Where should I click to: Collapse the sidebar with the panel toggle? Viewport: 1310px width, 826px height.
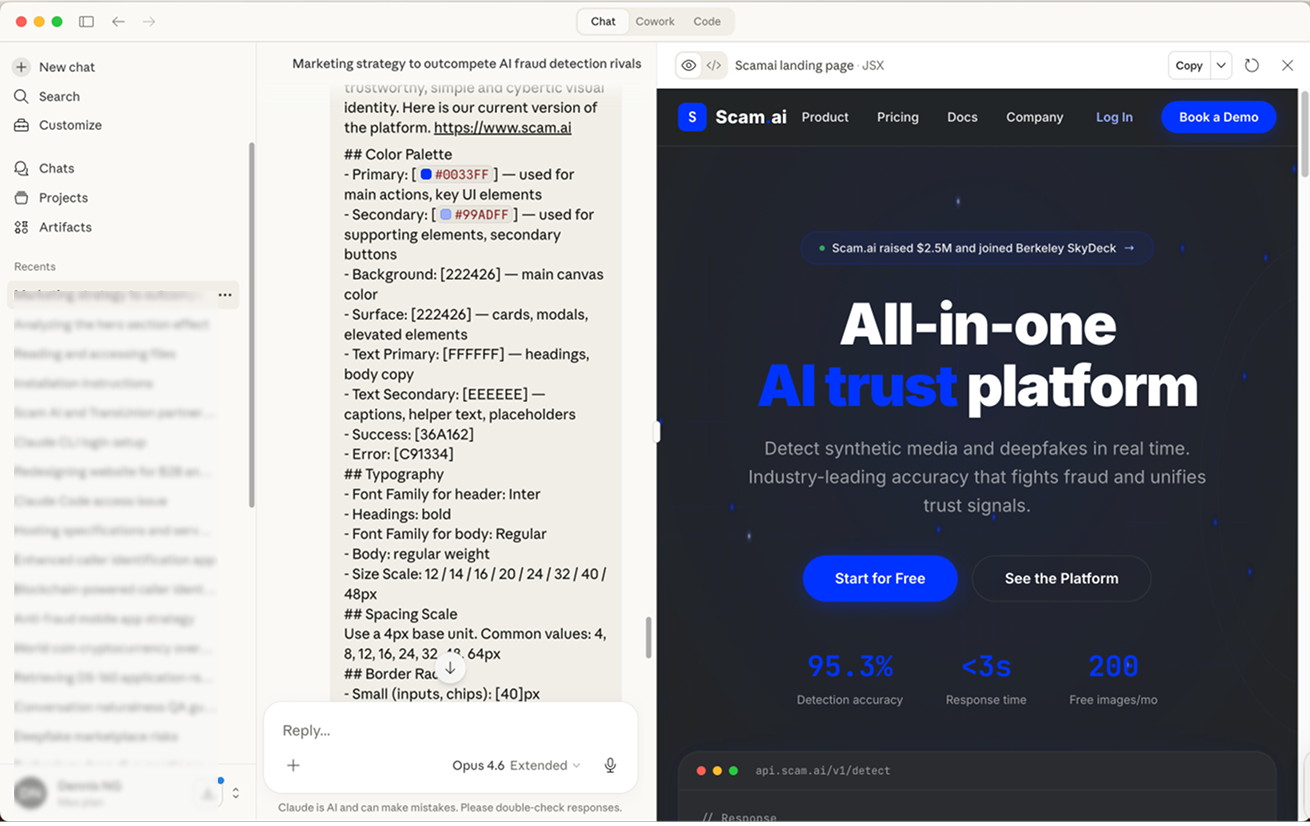[86, 21]
